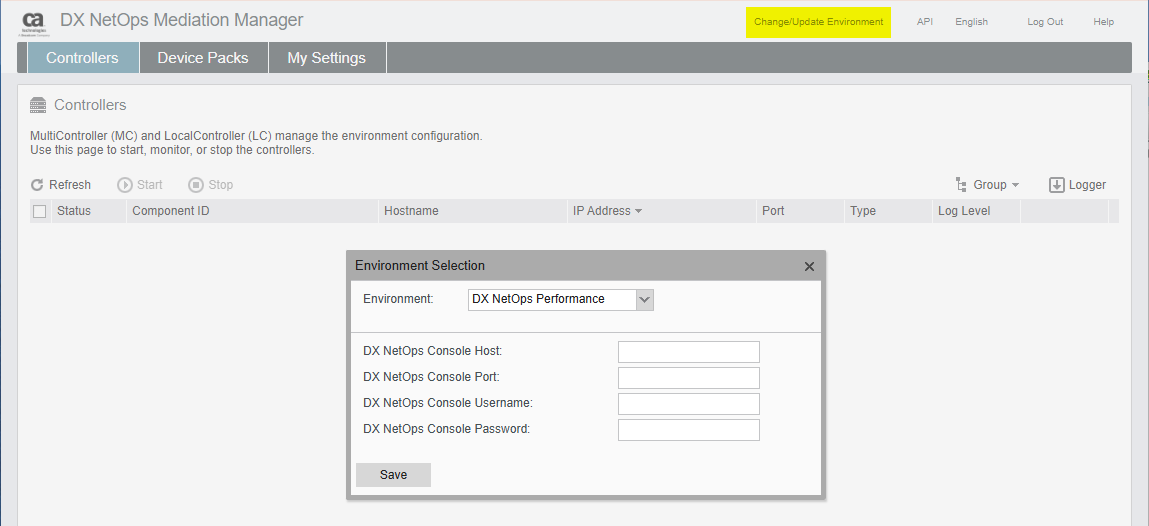
Task: Open the My Settings tab
Action: [326, 58]
